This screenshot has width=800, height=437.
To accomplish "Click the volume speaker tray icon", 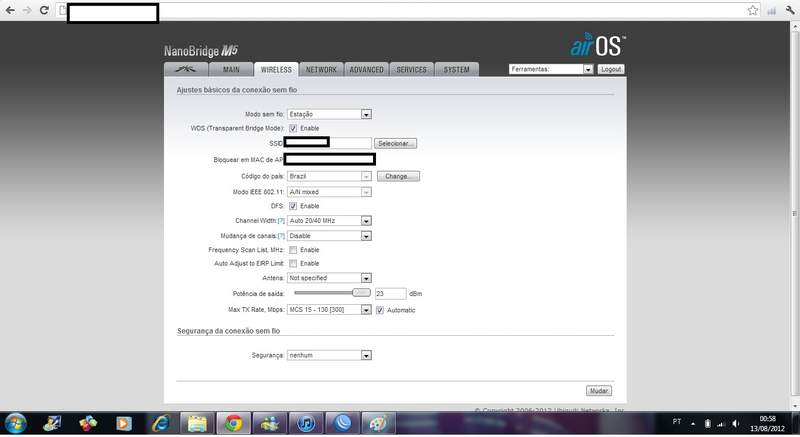I will (x=735, y=423).
